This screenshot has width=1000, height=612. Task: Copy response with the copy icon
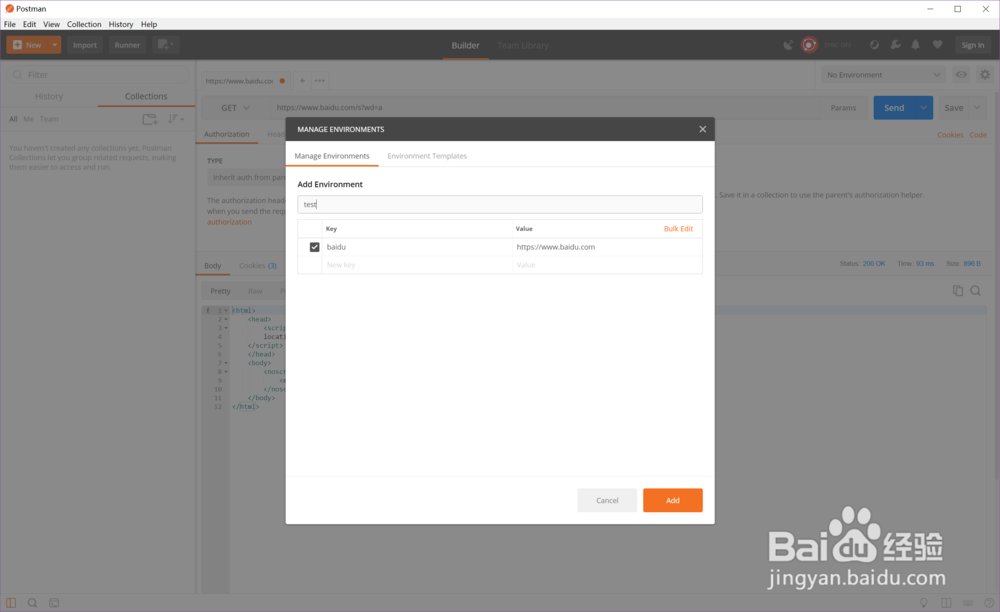[x=957, y=291]
